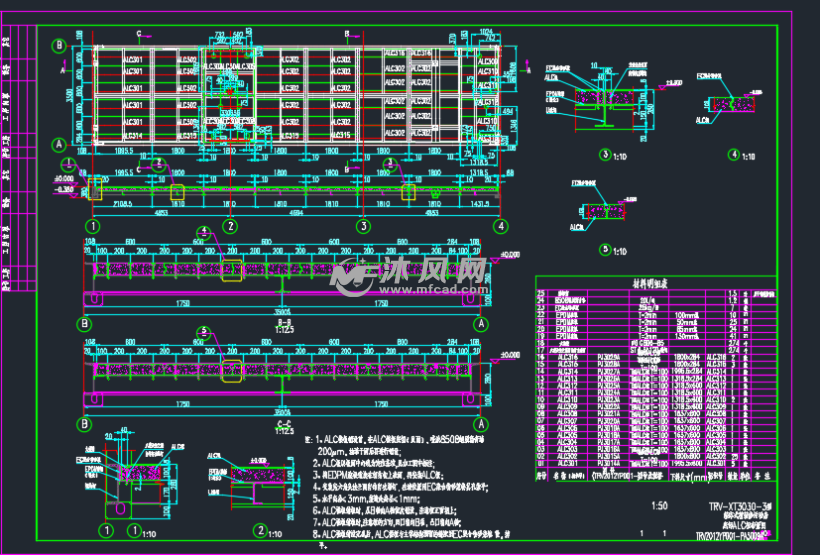Image resolution: width=820 pixels, height=555 pixels.
Task: Click grid axis bubble 4 under the plan
Action: tap(499, 227)
